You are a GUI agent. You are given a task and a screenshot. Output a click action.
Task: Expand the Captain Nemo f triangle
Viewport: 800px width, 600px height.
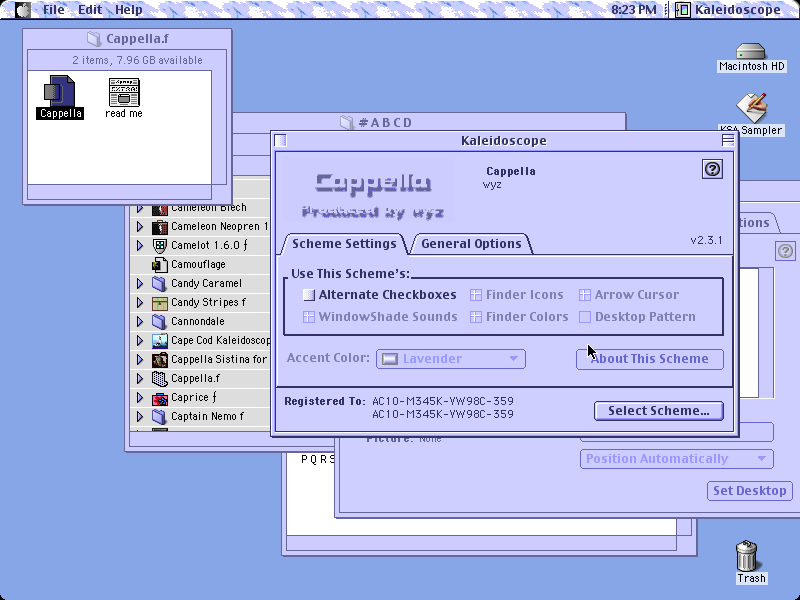pos(139,416)
